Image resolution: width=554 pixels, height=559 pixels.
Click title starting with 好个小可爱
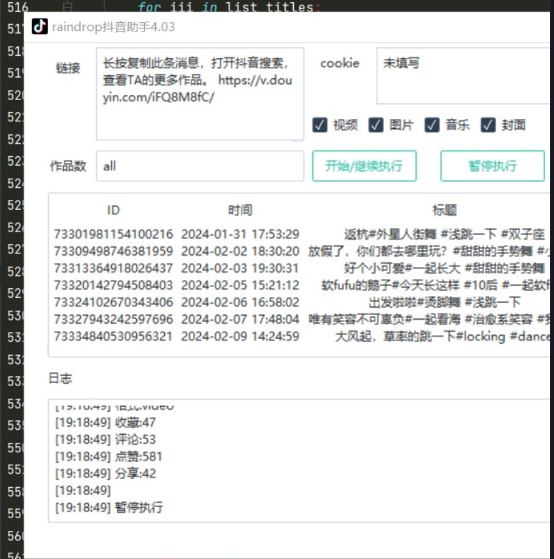point(444,268)
